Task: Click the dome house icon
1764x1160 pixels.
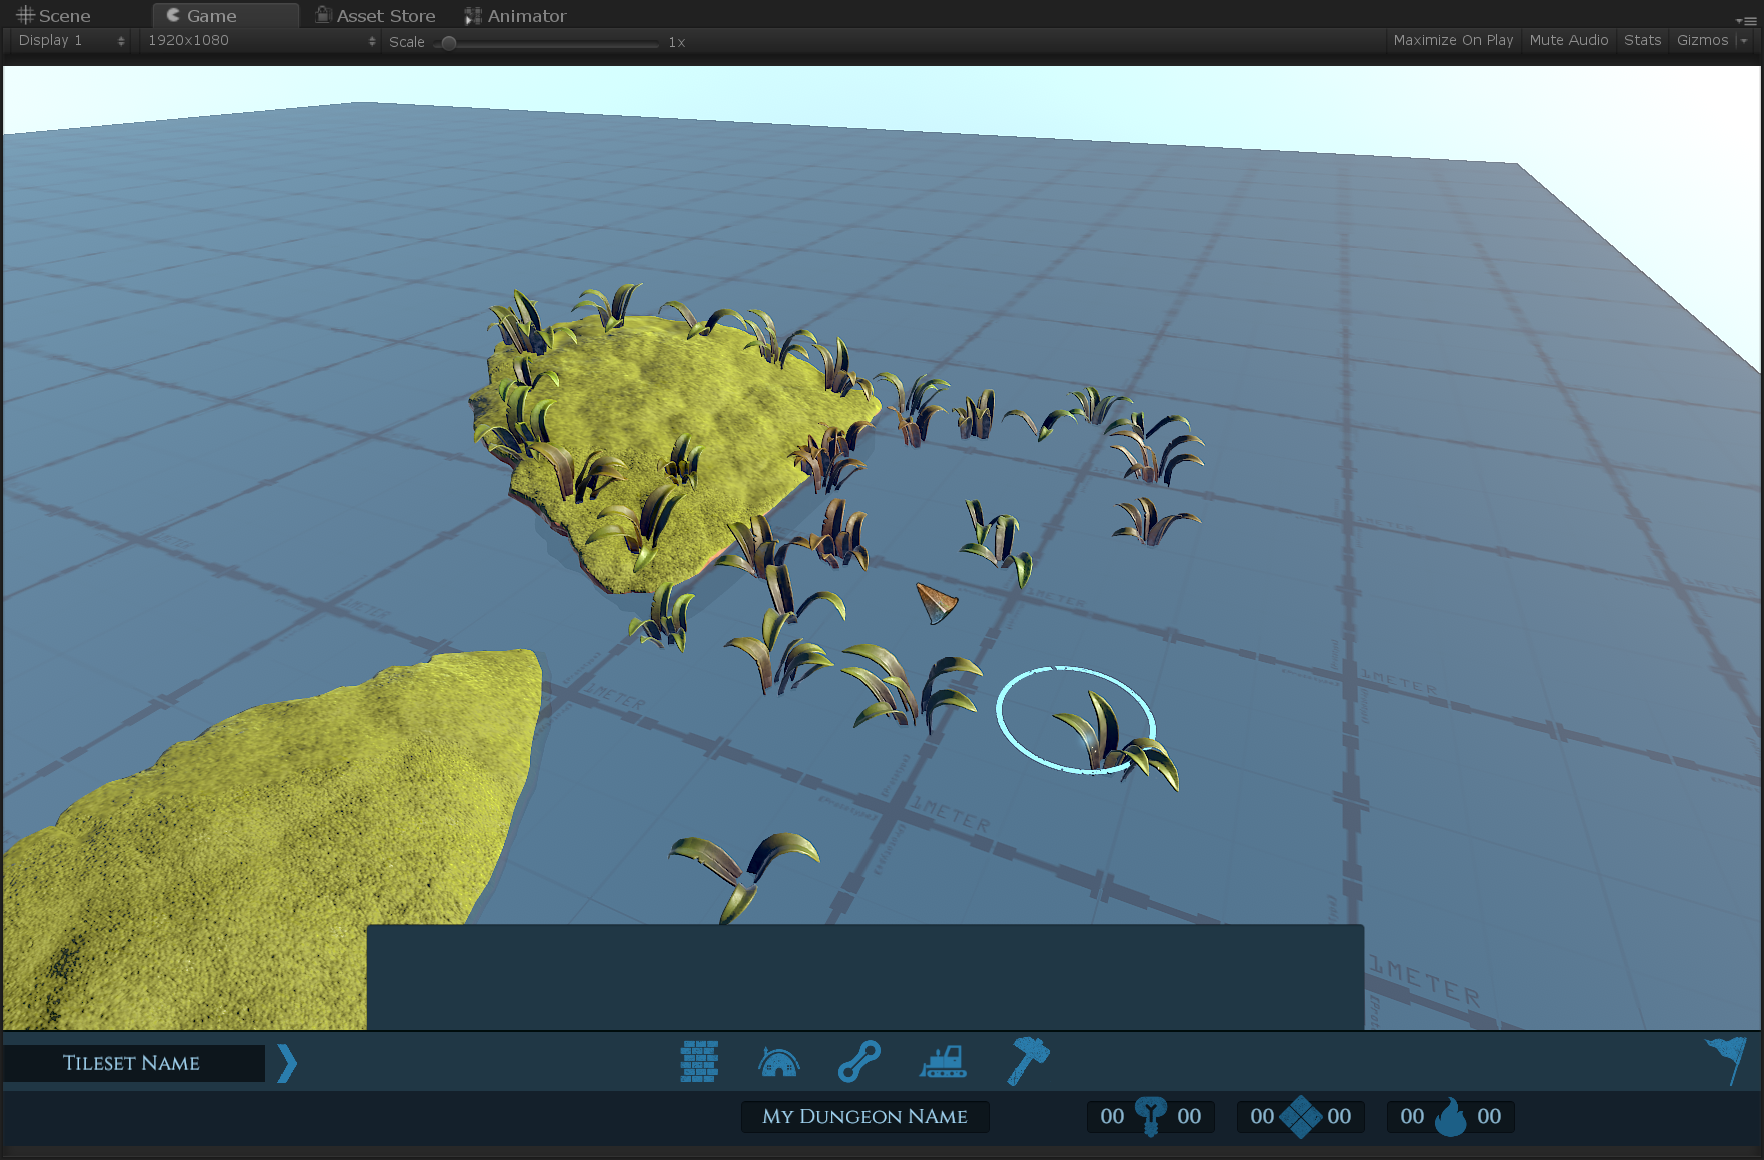Action: pos(779,1061)
